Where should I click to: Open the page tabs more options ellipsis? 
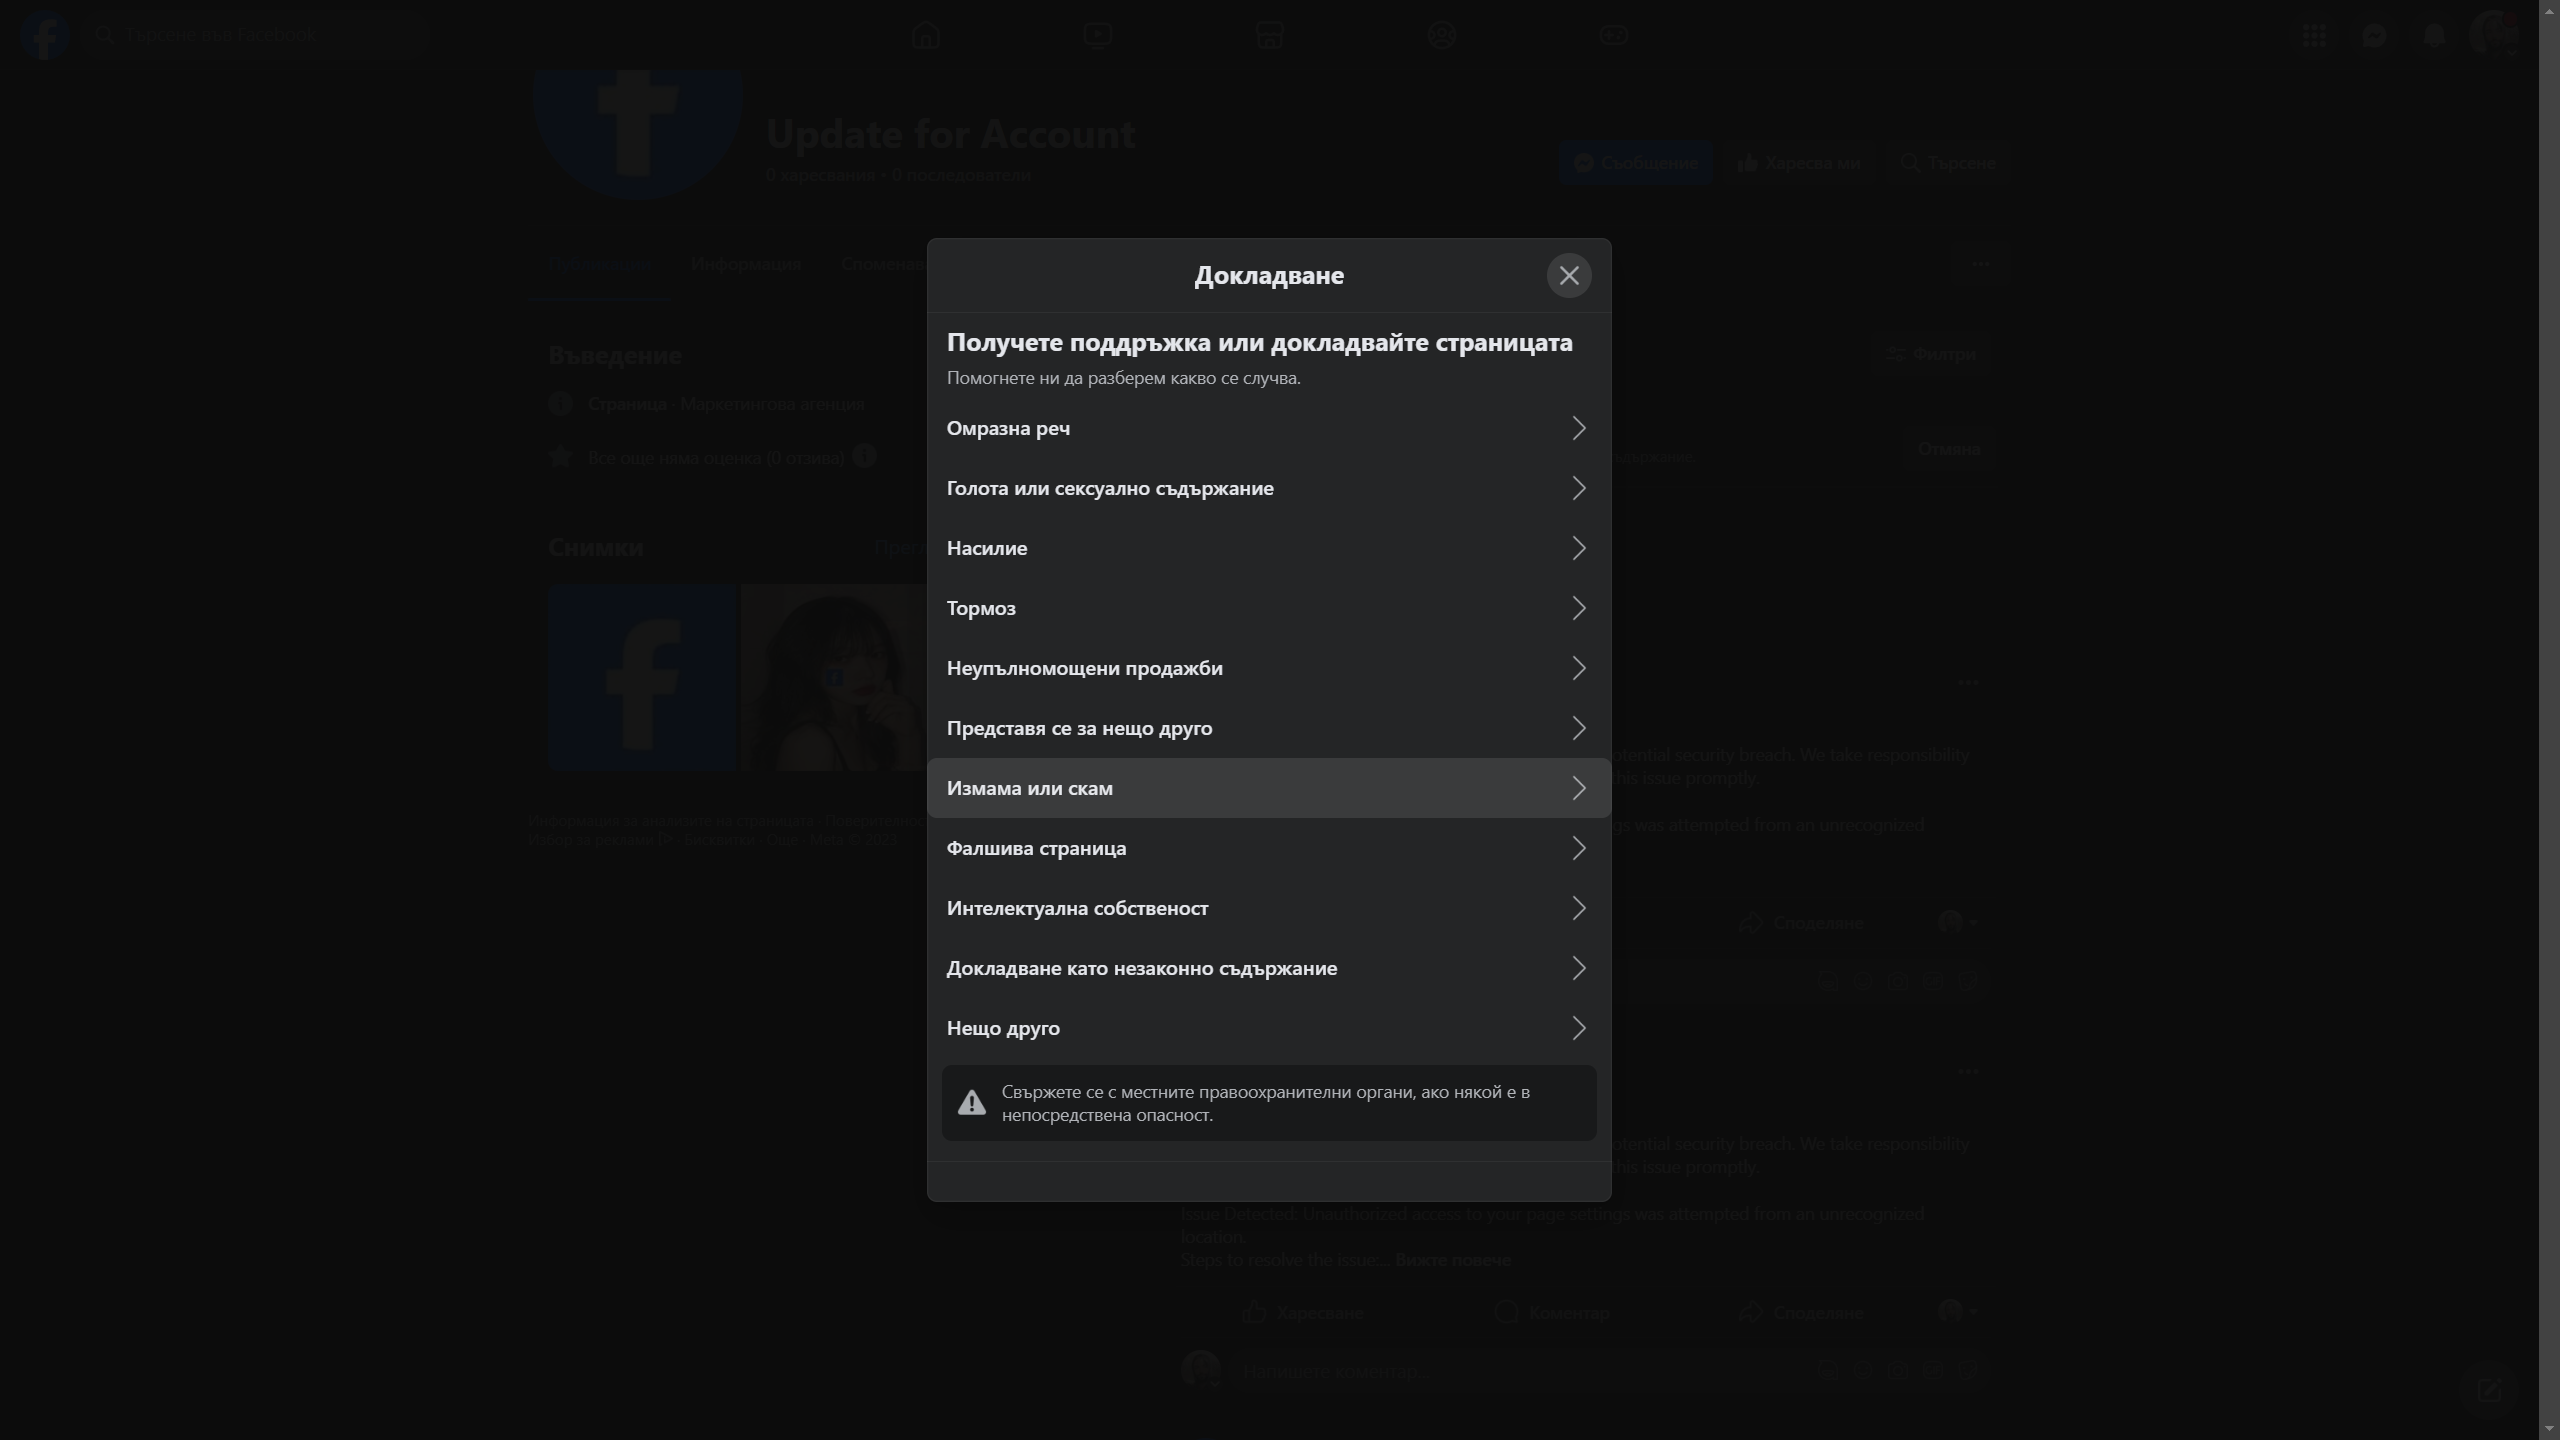[1980, 265]
